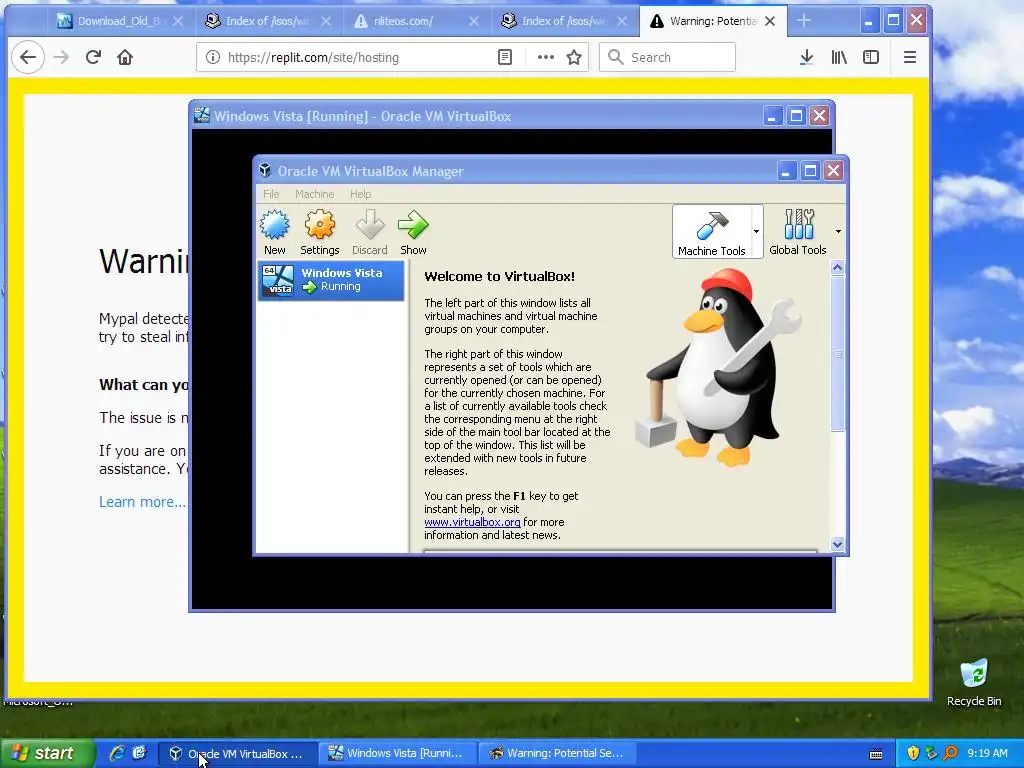Open the browser Downloads arrow icon
The image size is (1024, 768).
tap(807, 57)
